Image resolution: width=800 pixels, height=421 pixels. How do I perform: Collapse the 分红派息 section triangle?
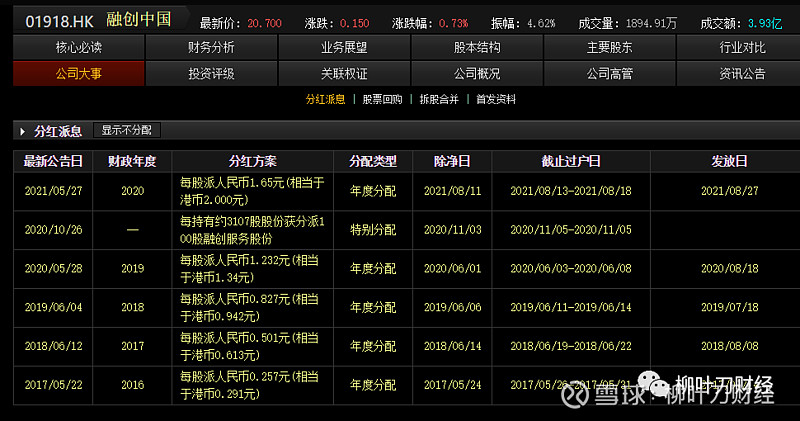coord(22,132)
